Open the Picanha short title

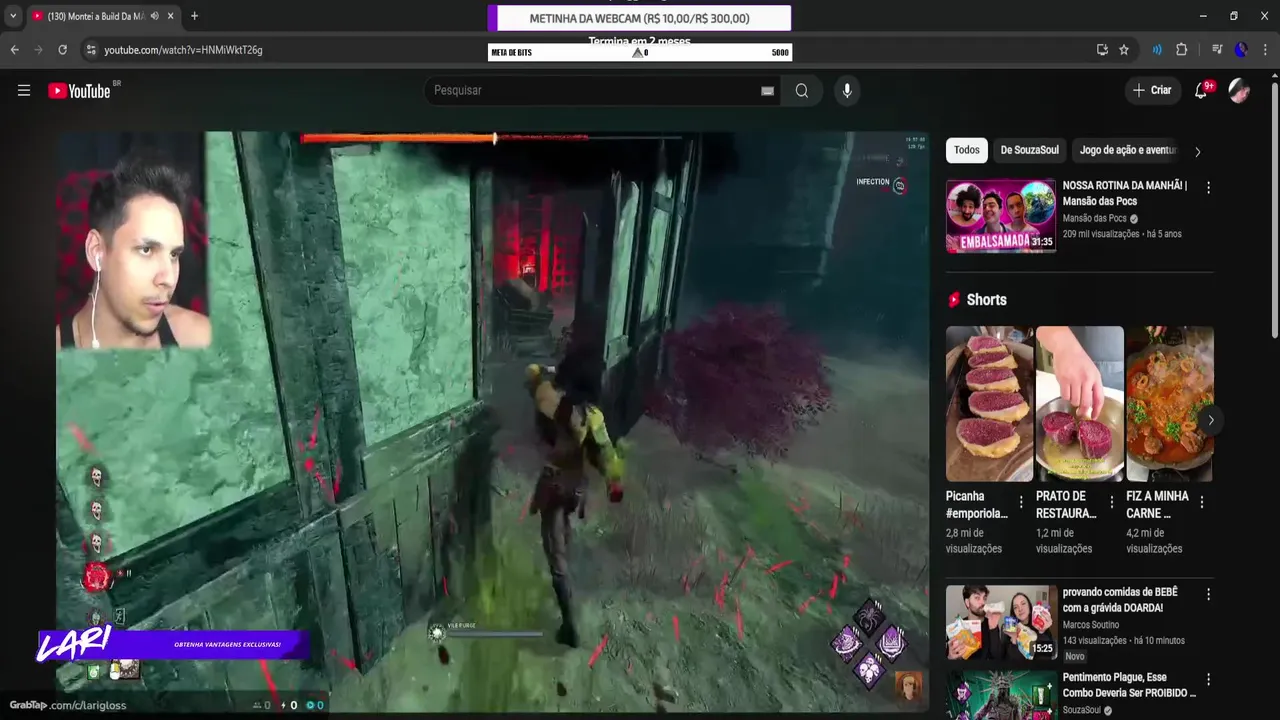coord(977,505)
